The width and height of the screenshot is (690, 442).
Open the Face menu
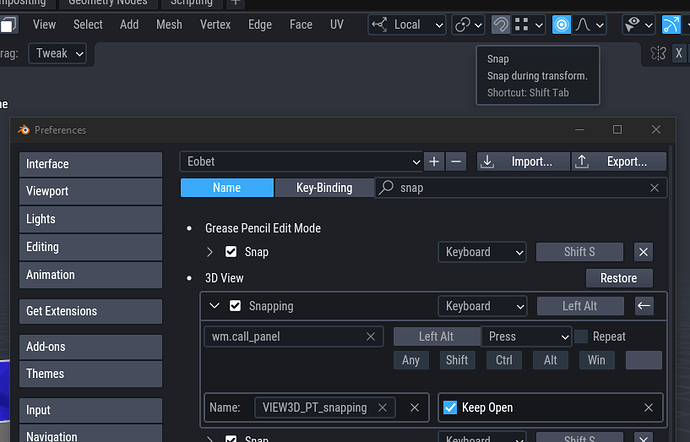301,25
